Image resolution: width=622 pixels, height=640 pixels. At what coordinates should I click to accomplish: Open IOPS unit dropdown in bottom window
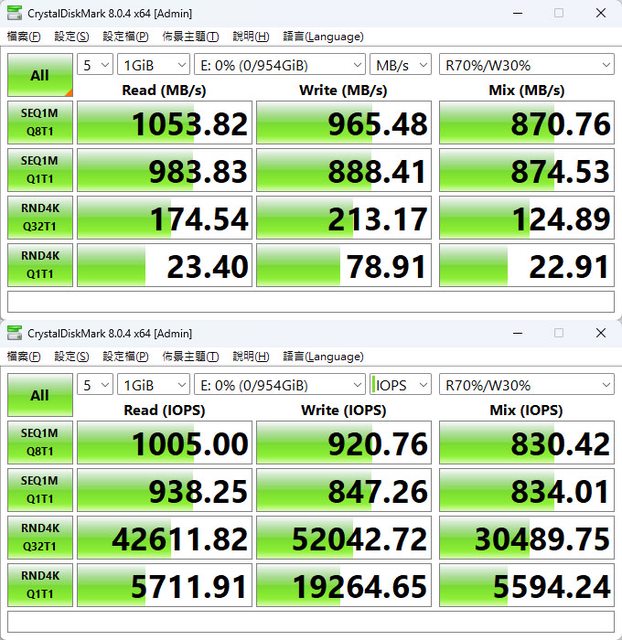tap(400, 384)
